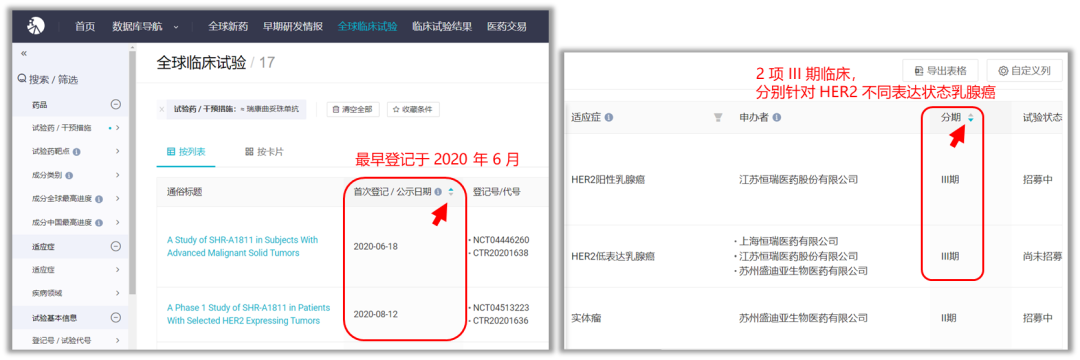The image size is (1080, 360).
Task: Click the 清空全部 button
Action: click(x=353, y=109)
